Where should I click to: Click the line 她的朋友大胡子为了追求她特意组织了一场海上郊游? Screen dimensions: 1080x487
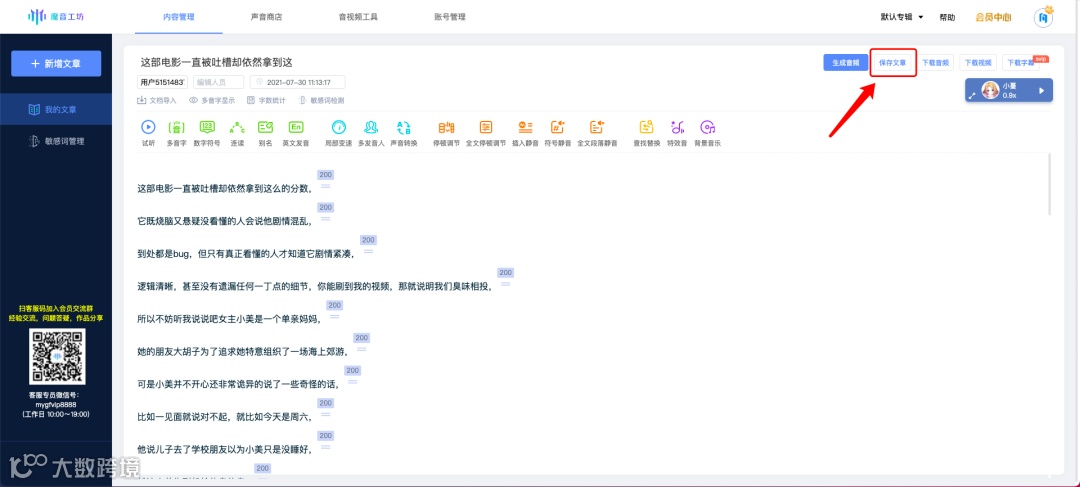click(243, 351)
